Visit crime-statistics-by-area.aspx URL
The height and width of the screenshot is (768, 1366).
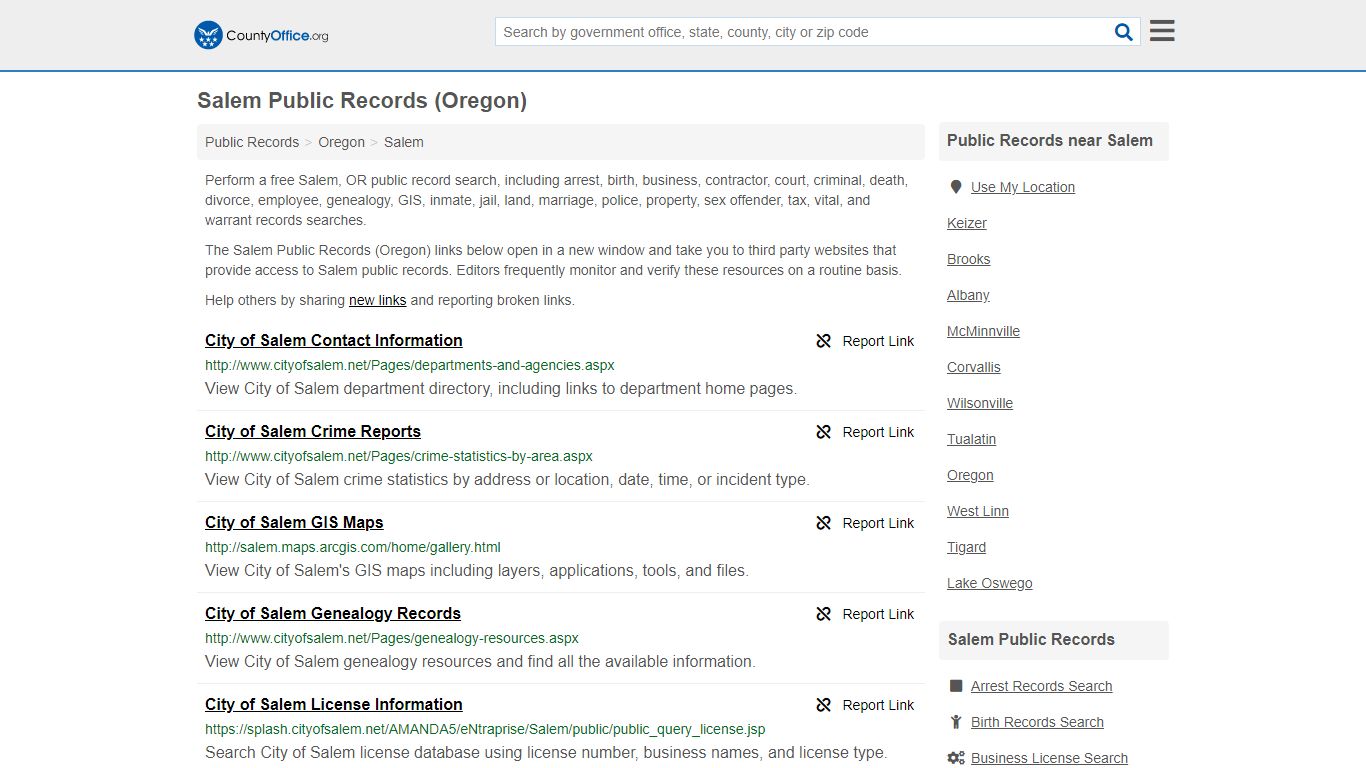399,456
